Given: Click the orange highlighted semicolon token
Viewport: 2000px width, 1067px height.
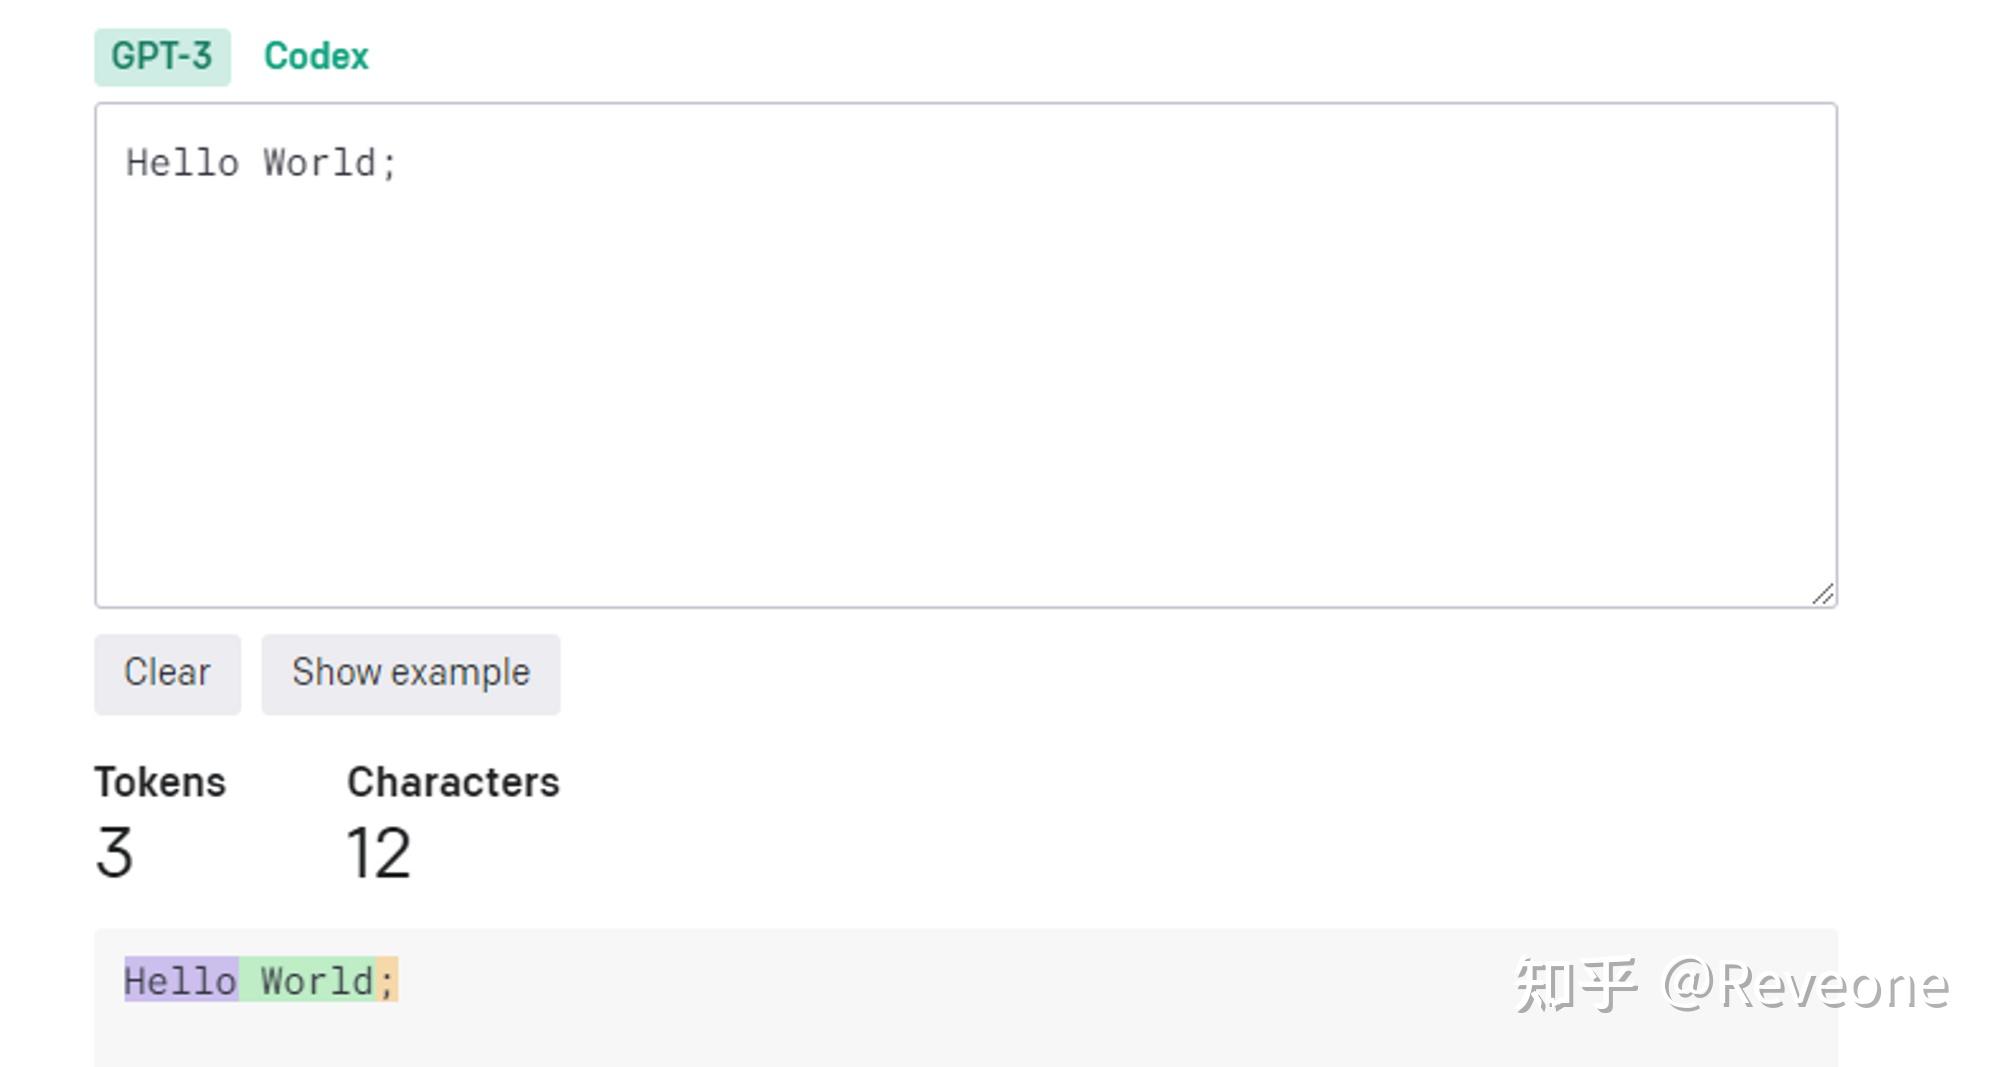Looking at the screenshot, I should coord(387,981).
